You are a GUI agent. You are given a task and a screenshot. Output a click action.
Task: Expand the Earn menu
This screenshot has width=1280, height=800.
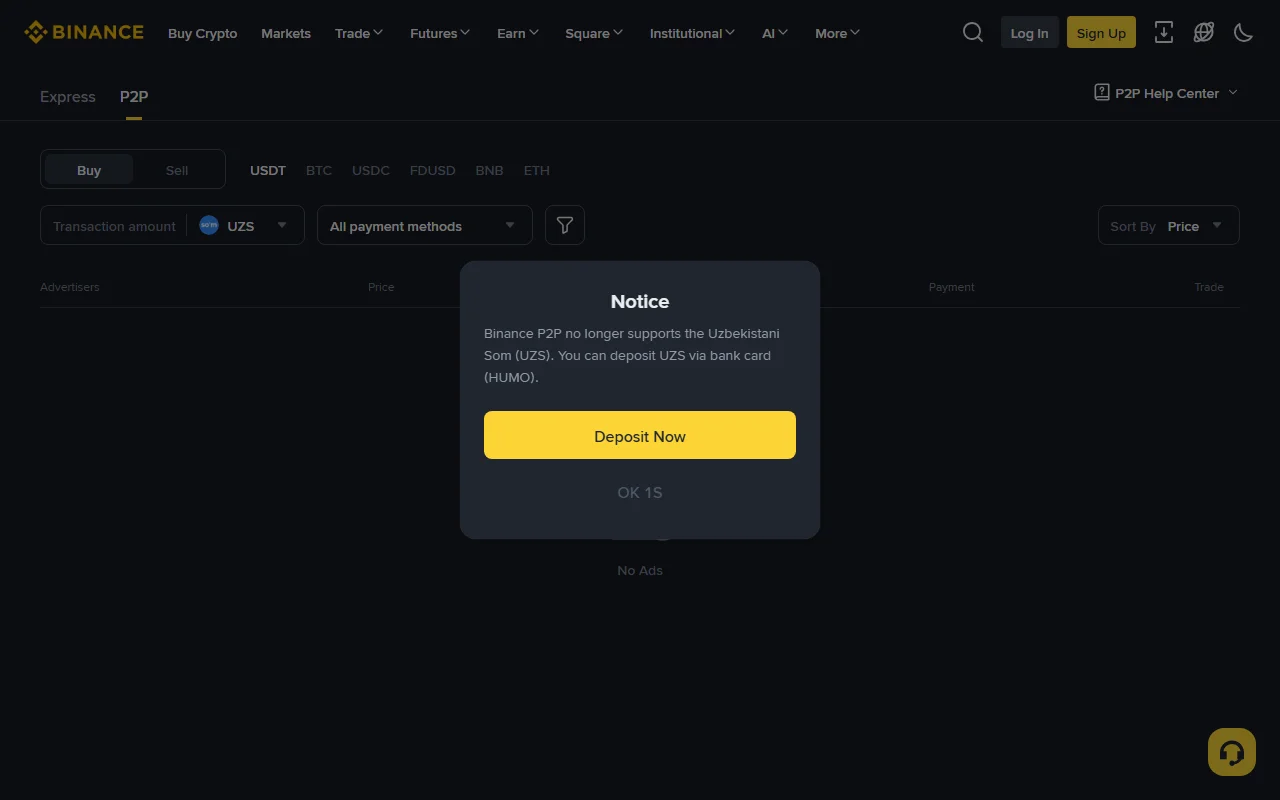518,33
